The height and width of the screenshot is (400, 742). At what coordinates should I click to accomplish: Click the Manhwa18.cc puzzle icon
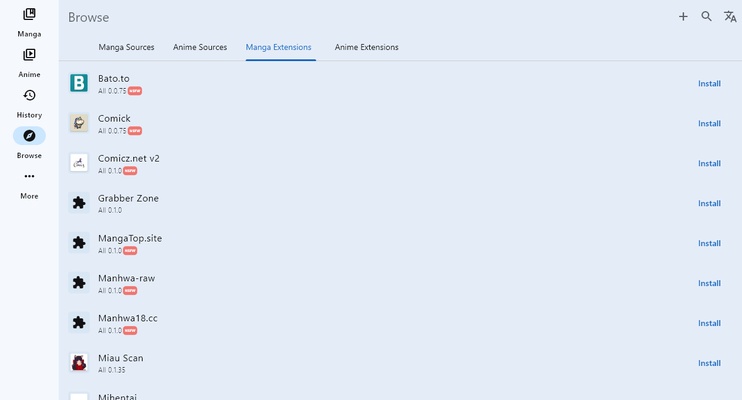tap(79, 323)
